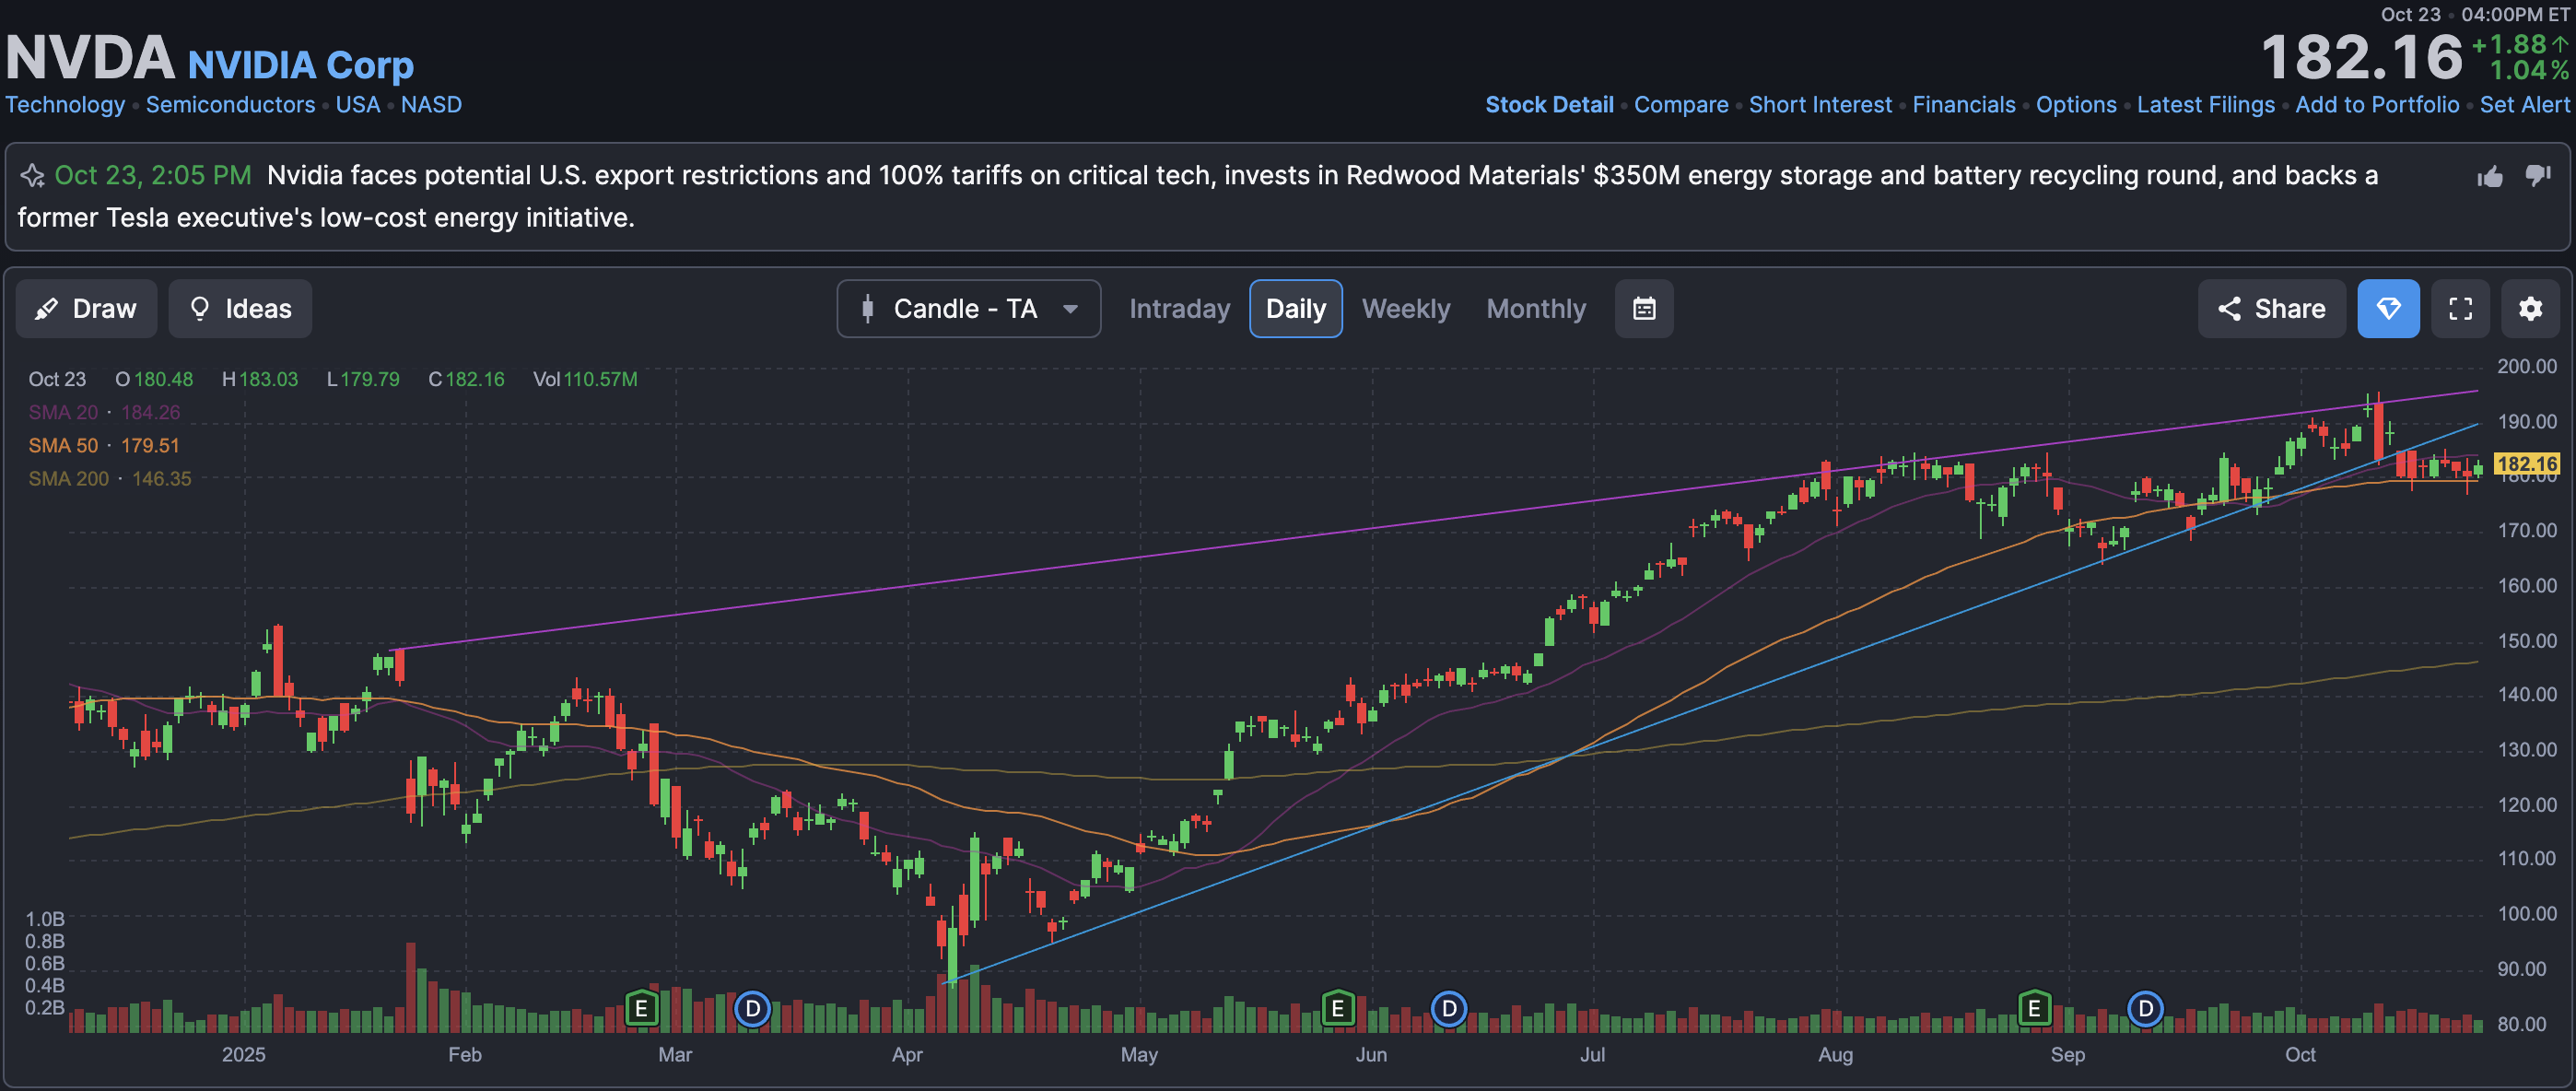The image size is (2576, 1091).
Task: Switch to Monthly timeframe
Action: pyautogui.click(x=1535, y=309)
